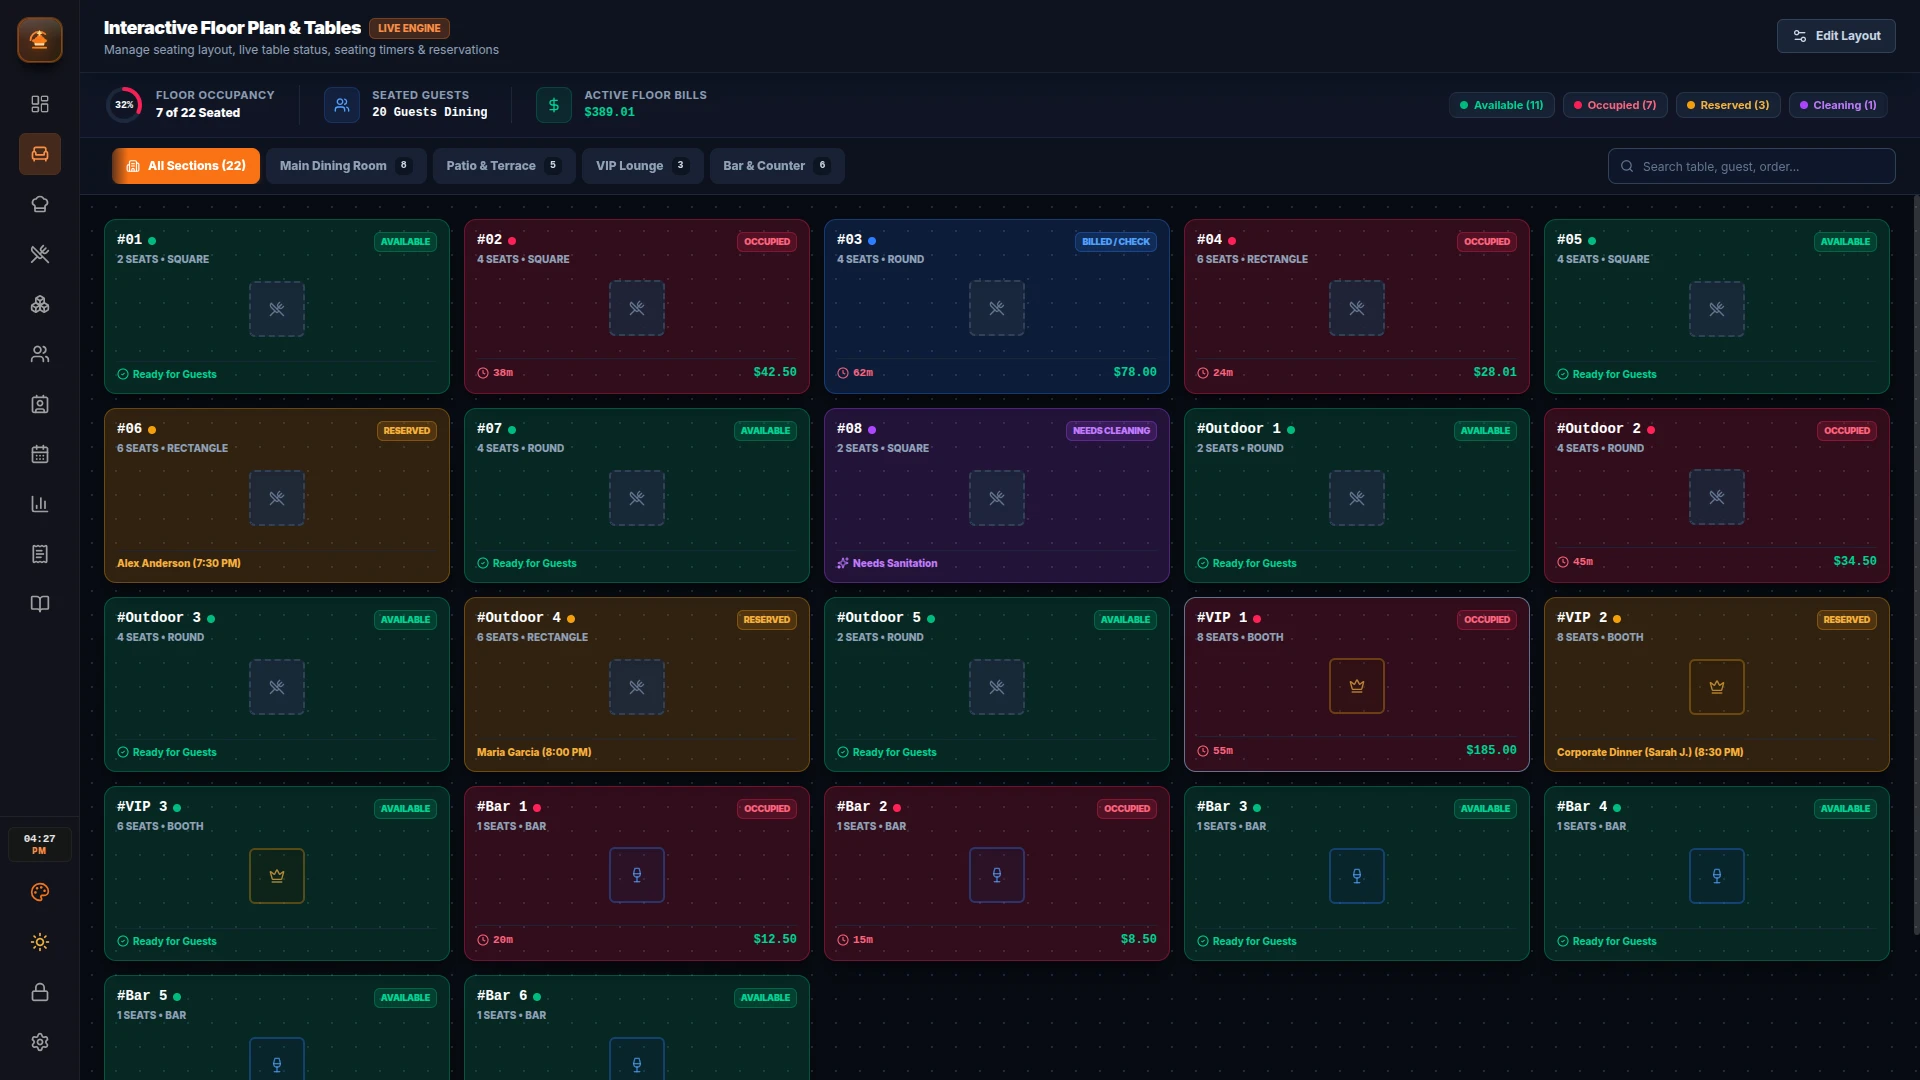The image size is (1920, 1080).
Task: Click the $8.50 bill on Bar 2
Action: 1138,939
